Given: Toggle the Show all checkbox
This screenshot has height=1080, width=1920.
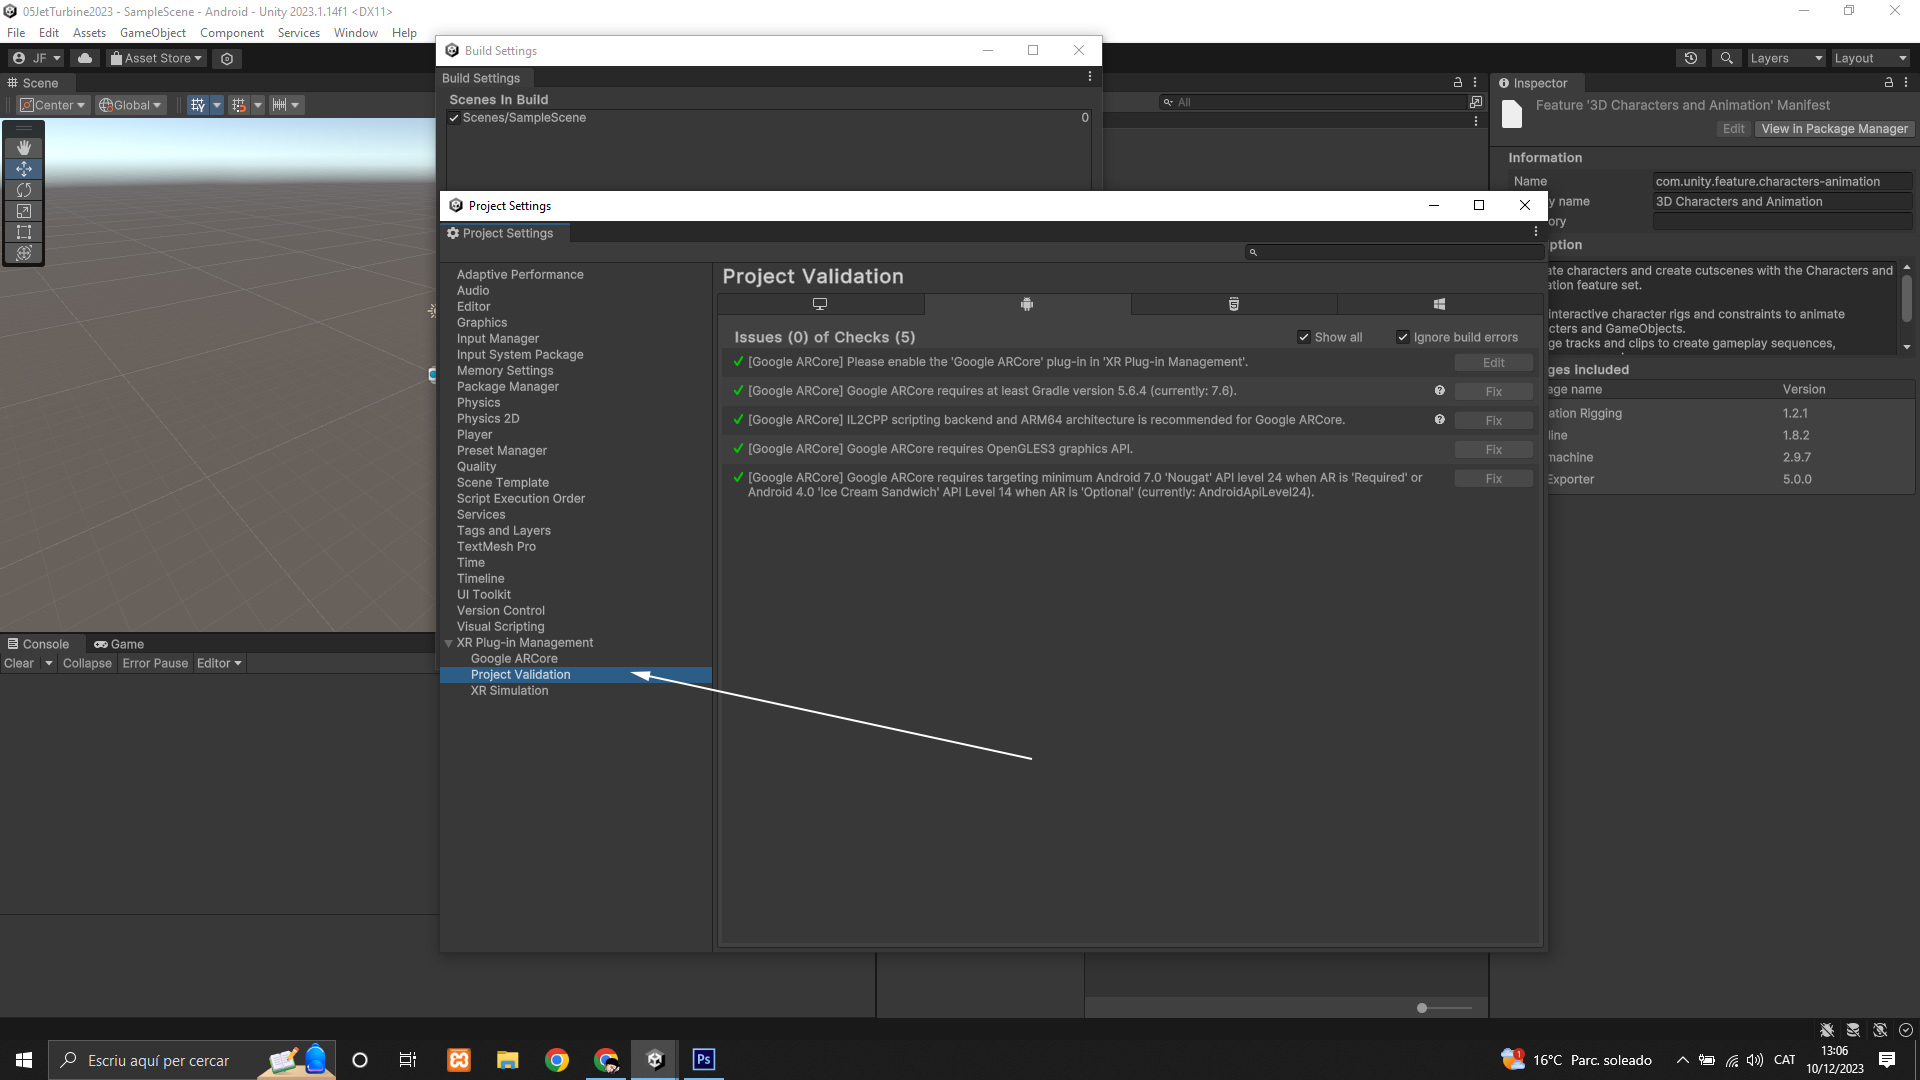Looking at the screenshot, I should coord(1304,337).
